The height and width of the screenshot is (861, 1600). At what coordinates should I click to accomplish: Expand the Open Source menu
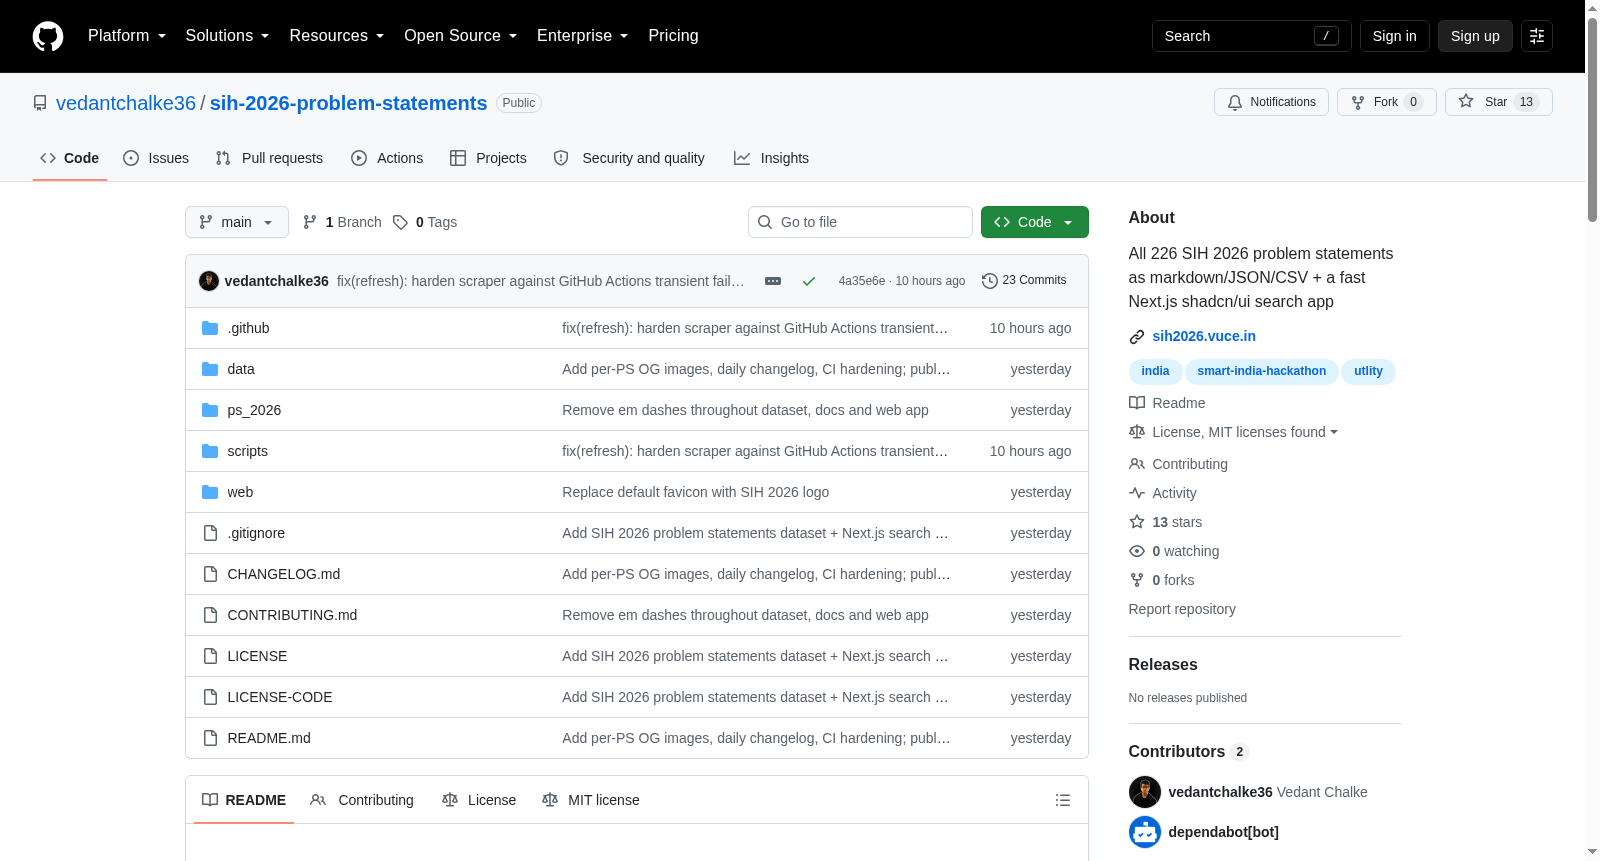460,36
